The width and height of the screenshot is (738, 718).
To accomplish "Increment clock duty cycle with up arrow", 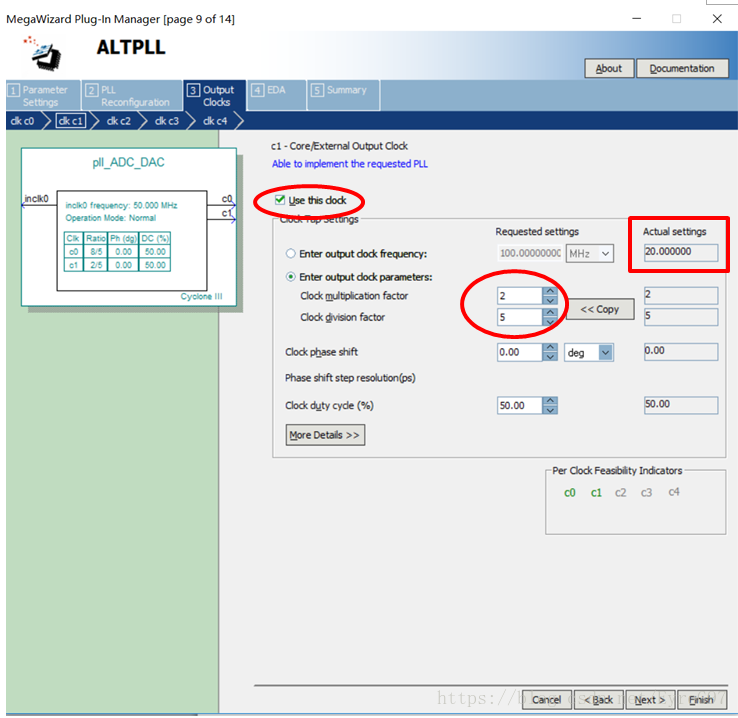I will [550, 401].
